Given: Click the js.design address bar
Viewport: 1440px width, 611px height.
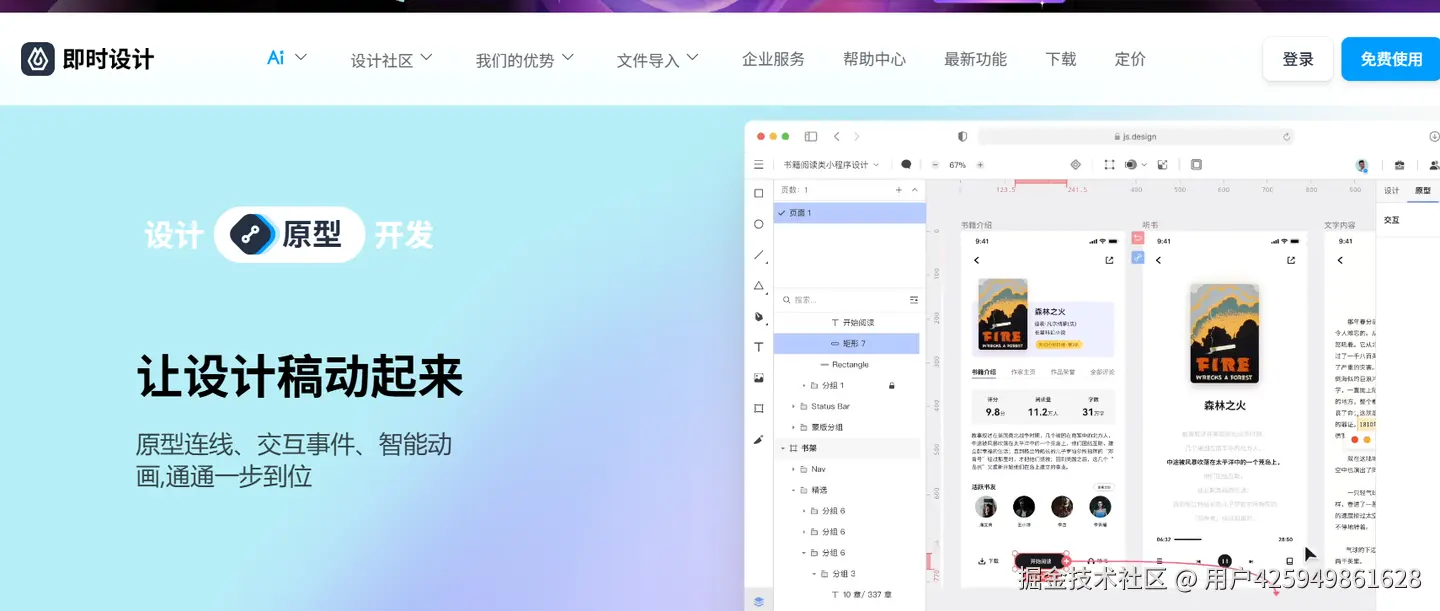Looking at the screenshot, I should [x=1135, y=136].
